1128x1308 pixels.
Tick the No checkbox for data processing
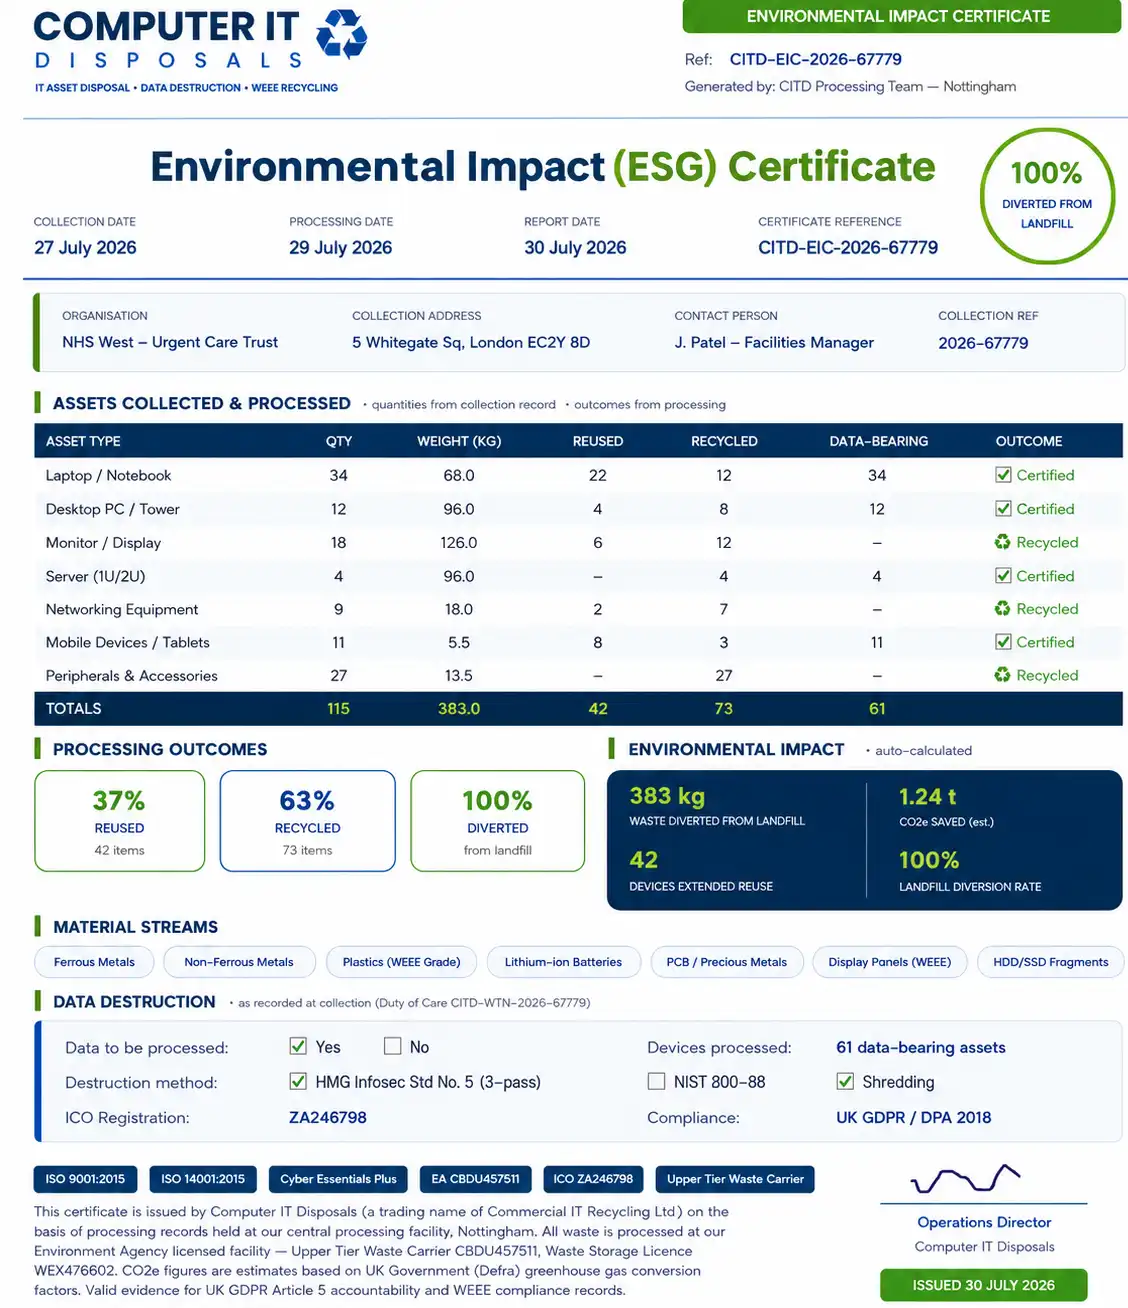pos(392,1046)
